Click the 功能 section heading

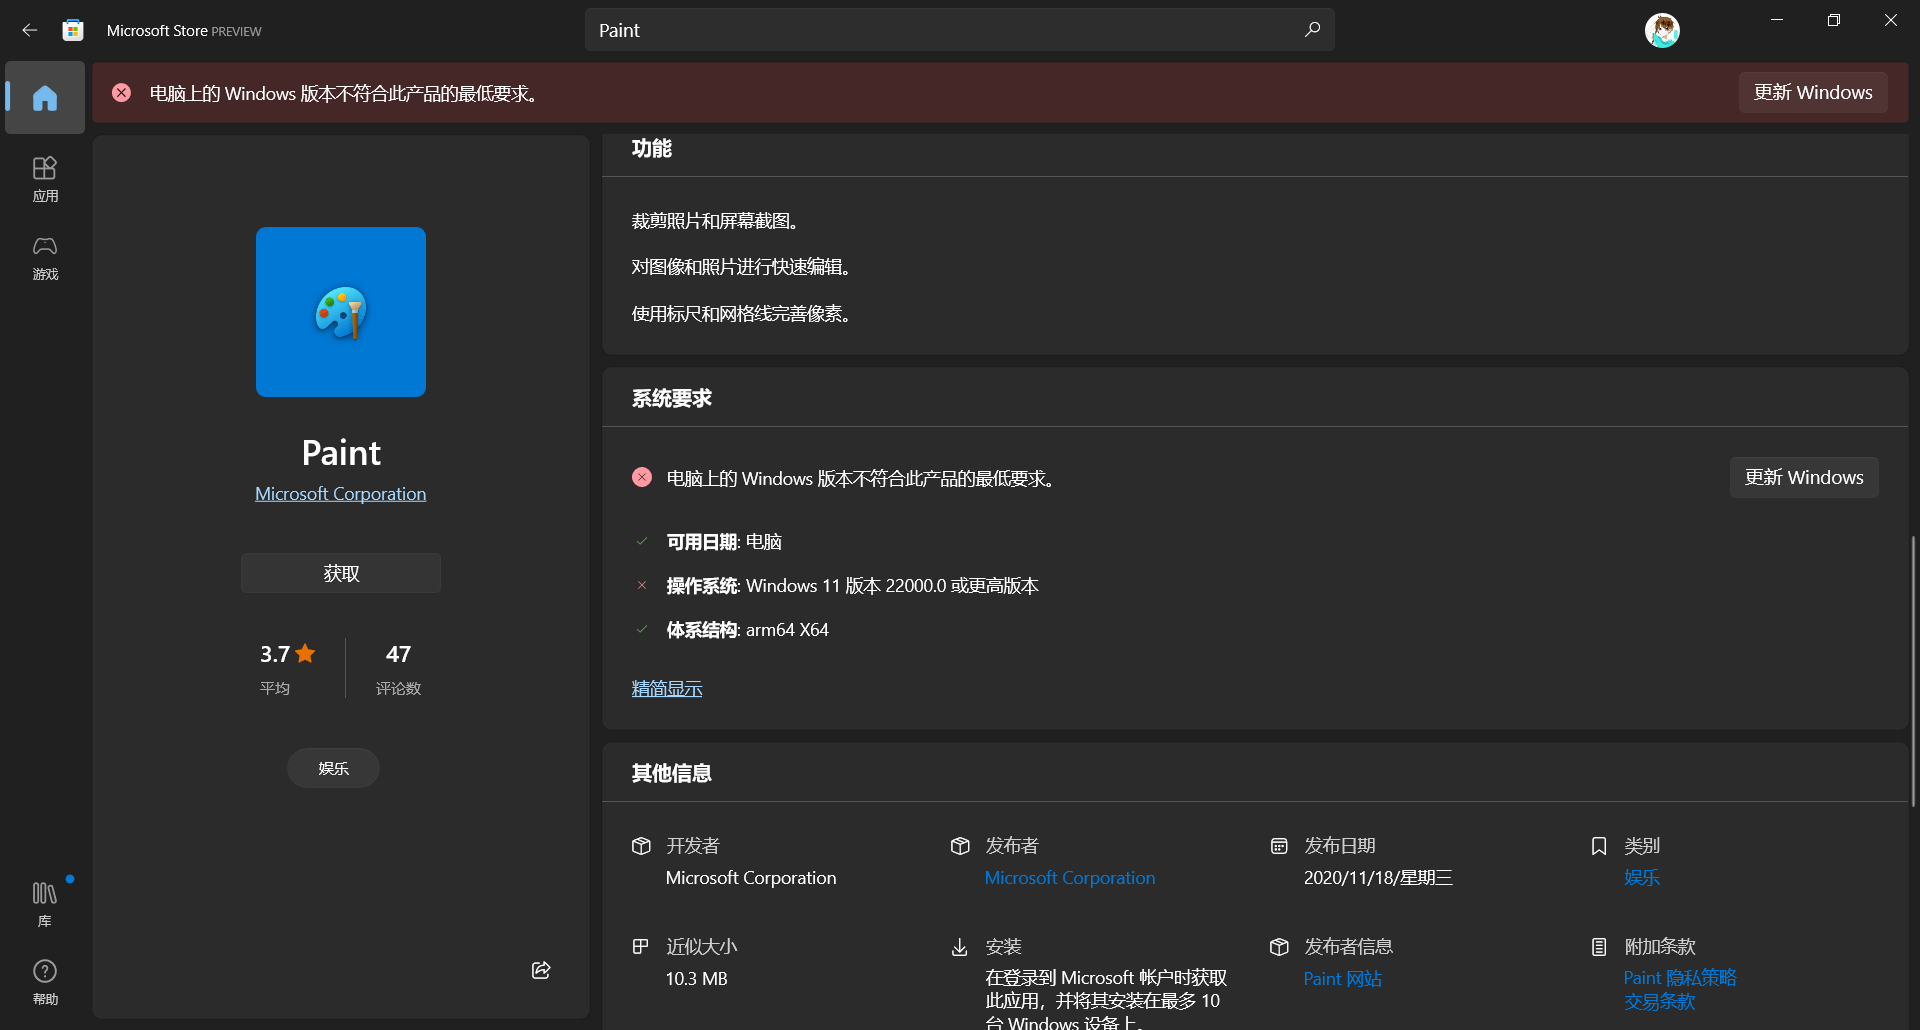[x=652, y=149]
